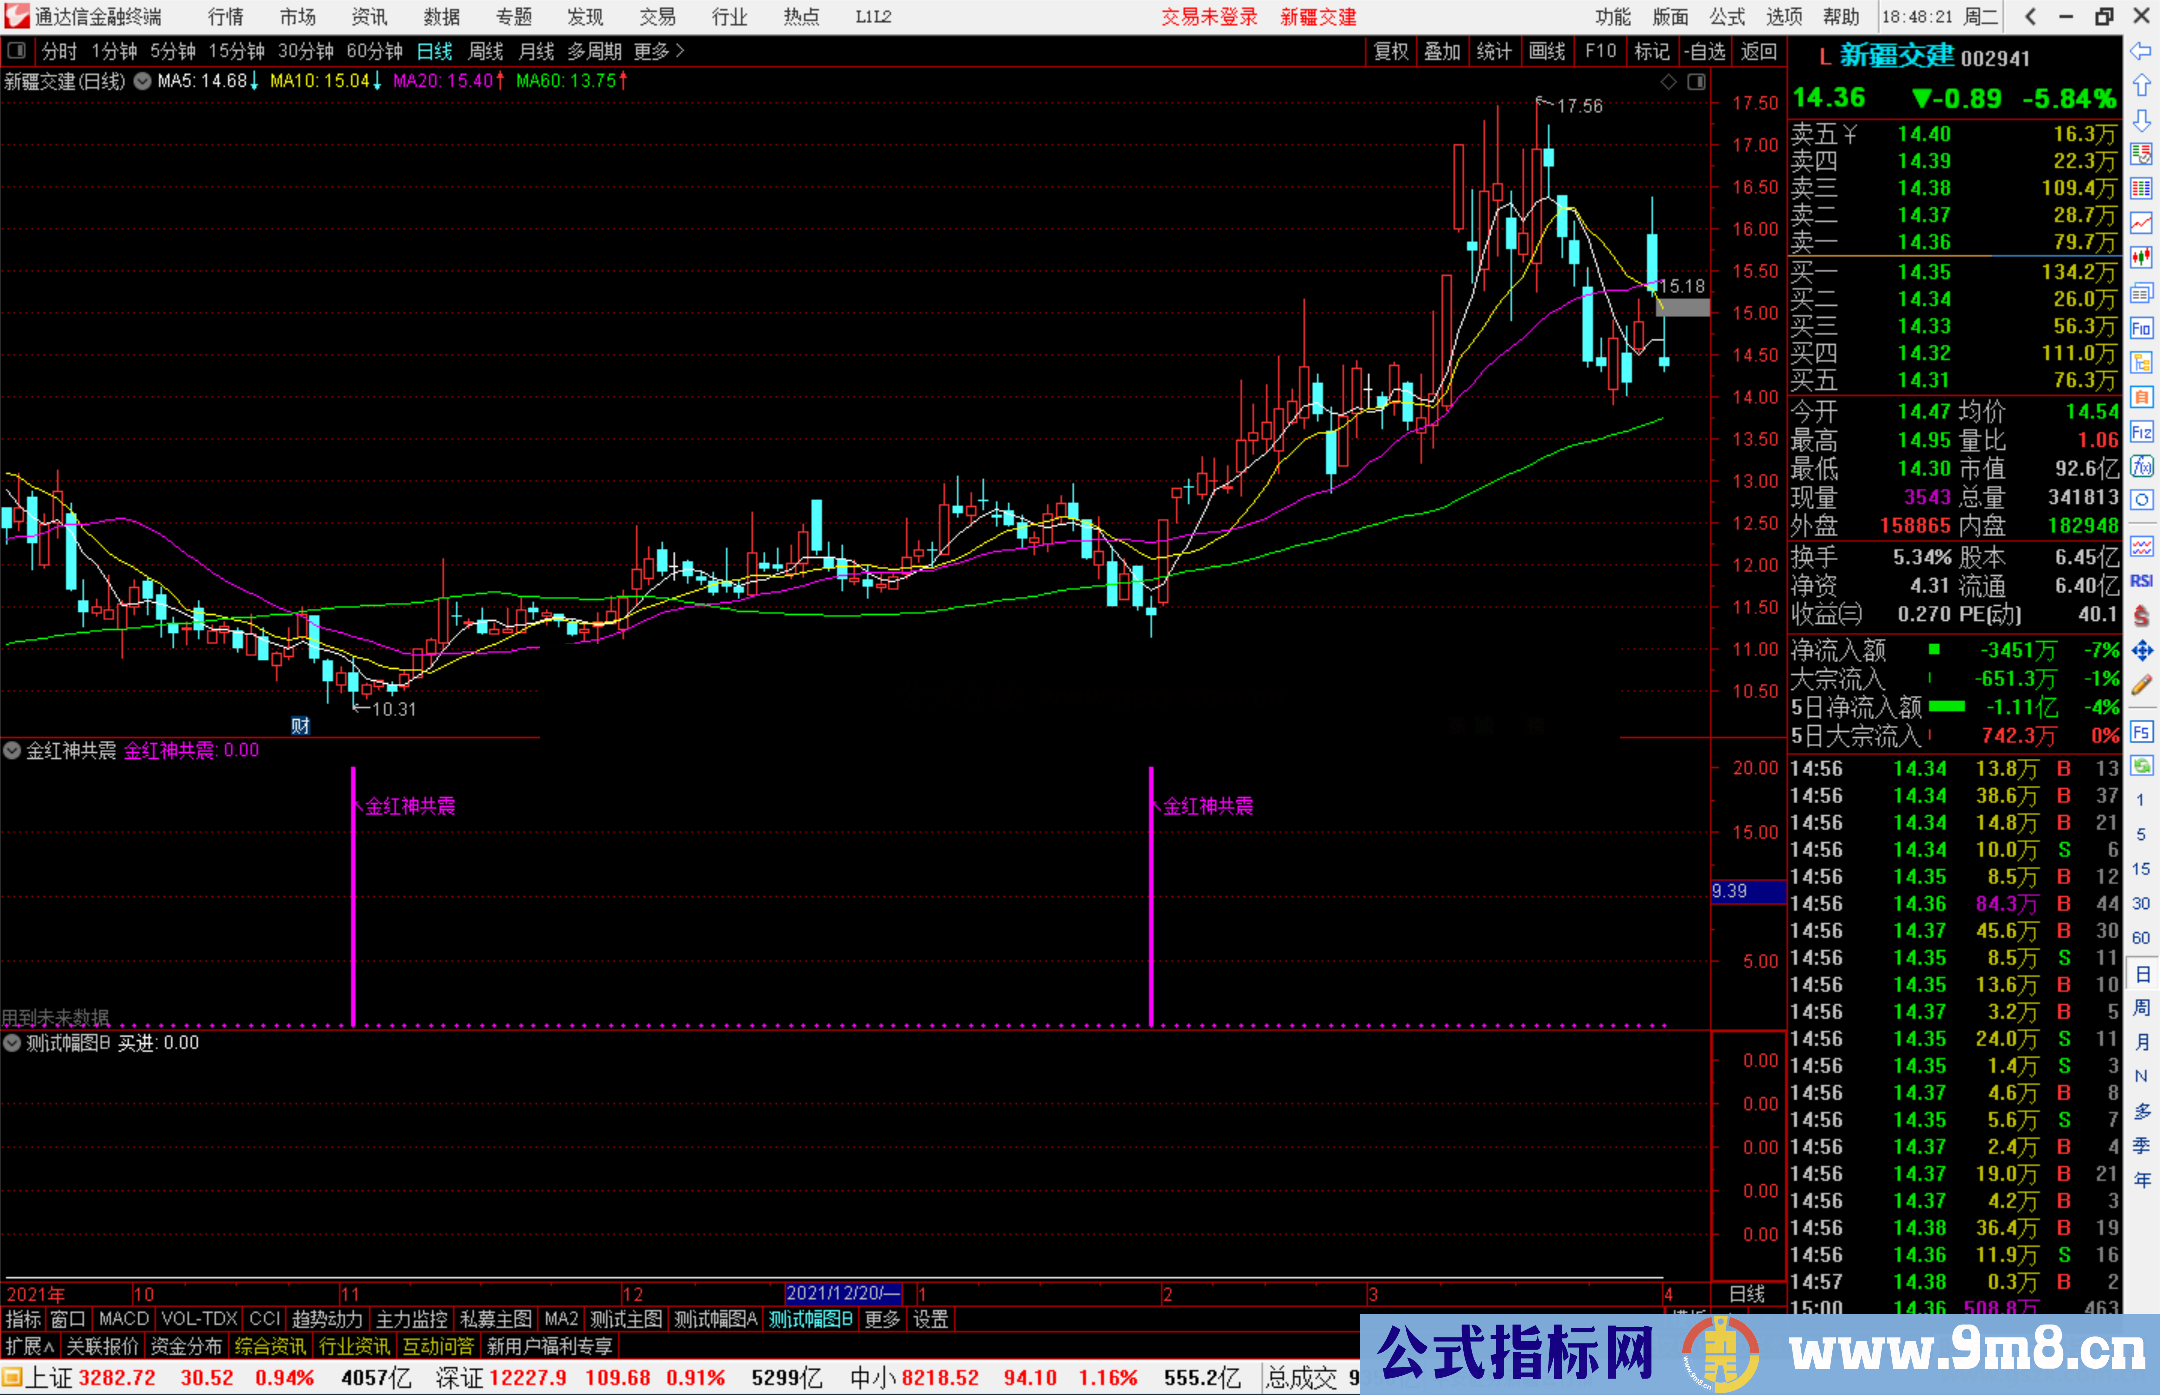Click the 交易未登录 login link

1210,17
